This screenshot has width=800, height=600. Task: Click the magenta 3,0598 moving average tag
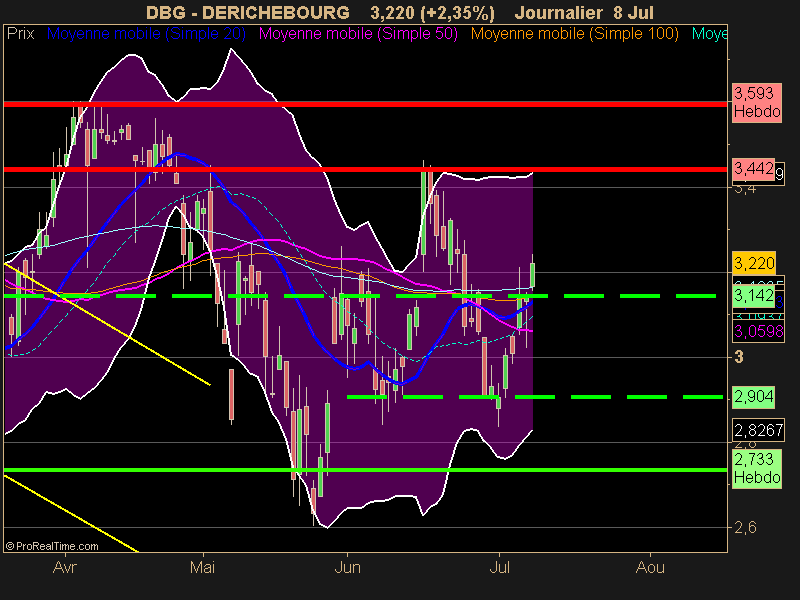[x=758, y=332]
